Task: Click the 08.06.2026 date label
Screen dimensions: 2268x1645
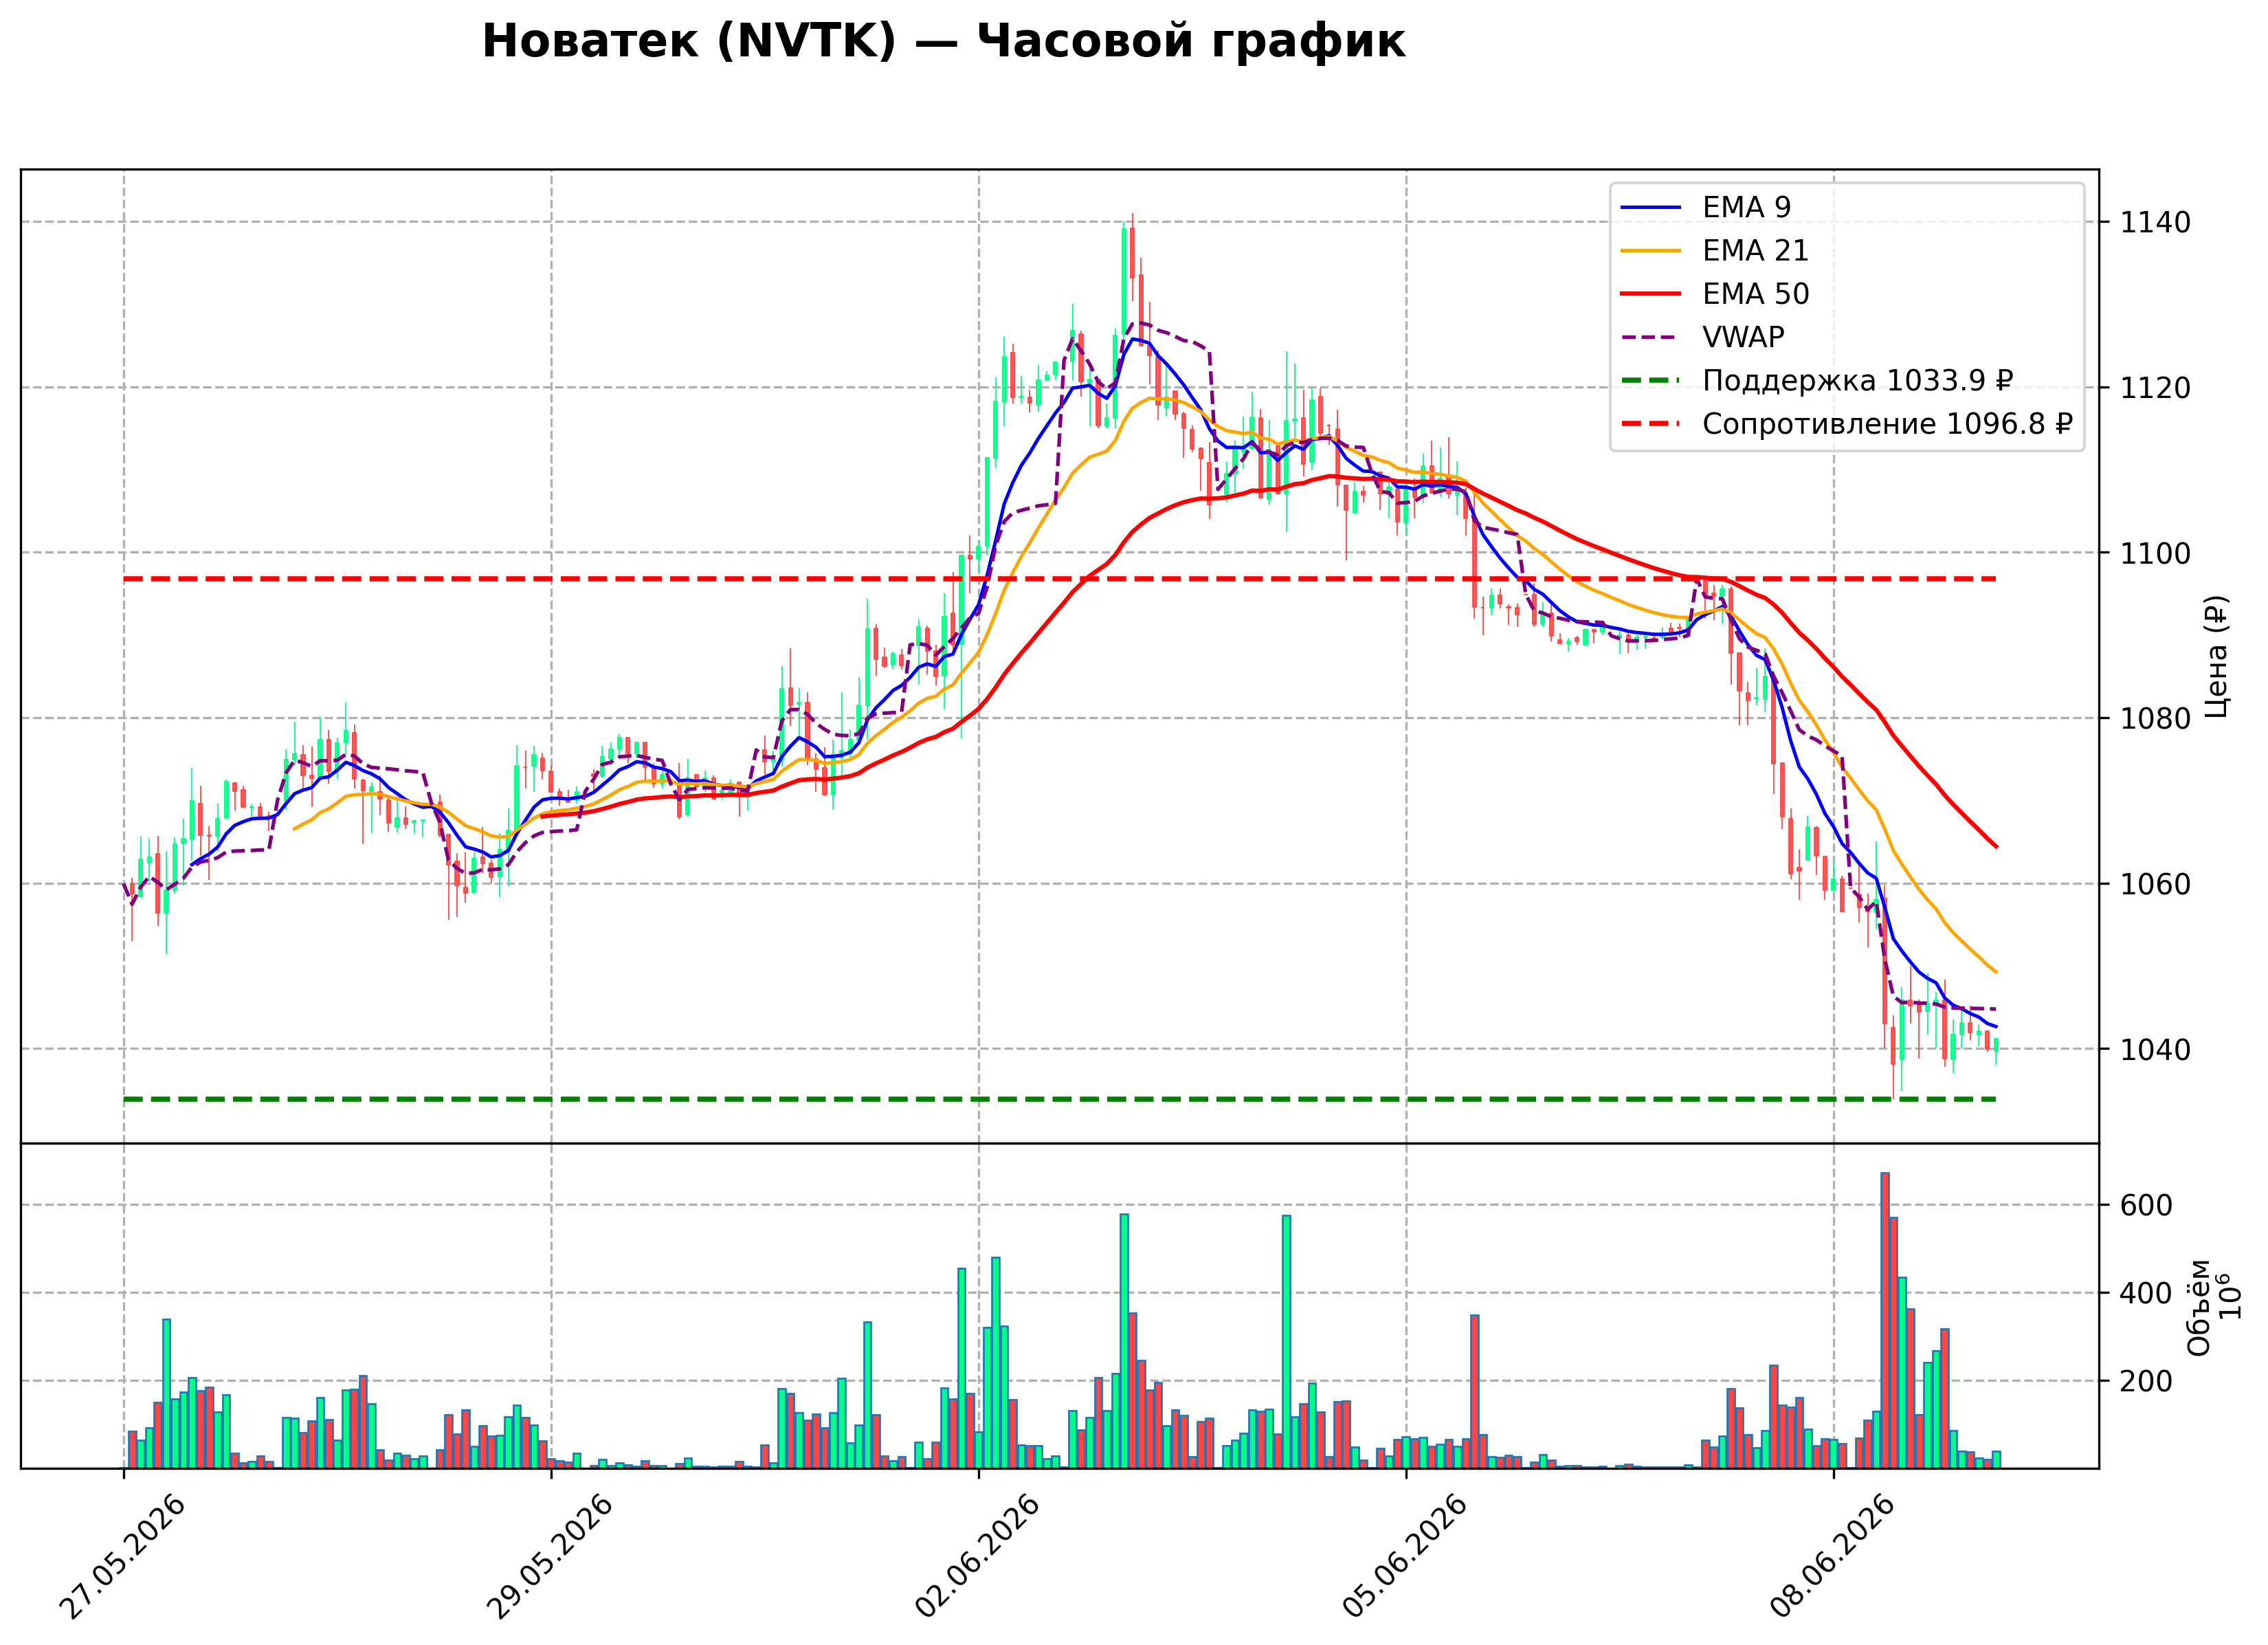Action: coord(1833,1557)
